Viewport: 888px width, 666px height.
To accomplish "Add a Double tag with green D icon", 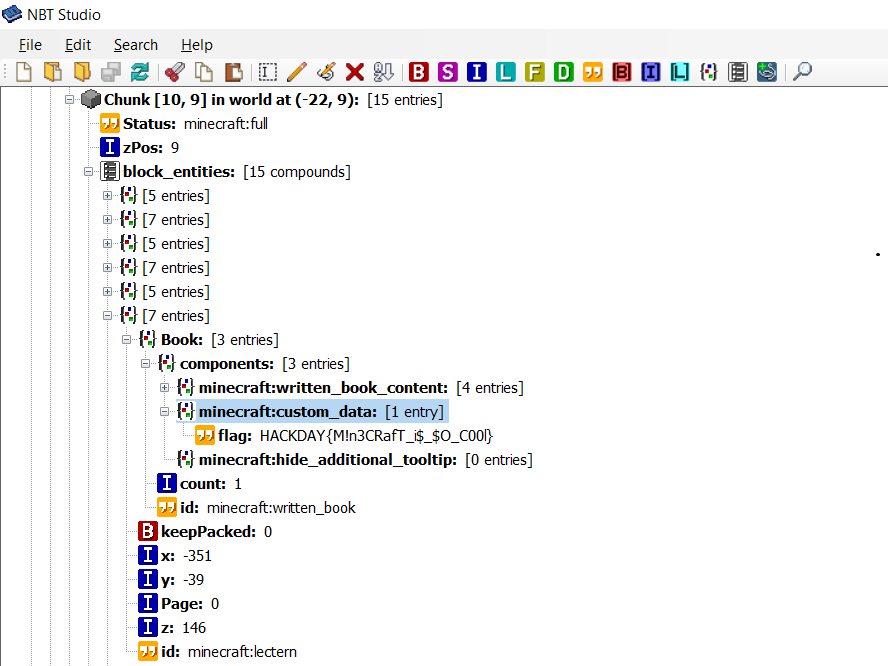I will point(564,72).
